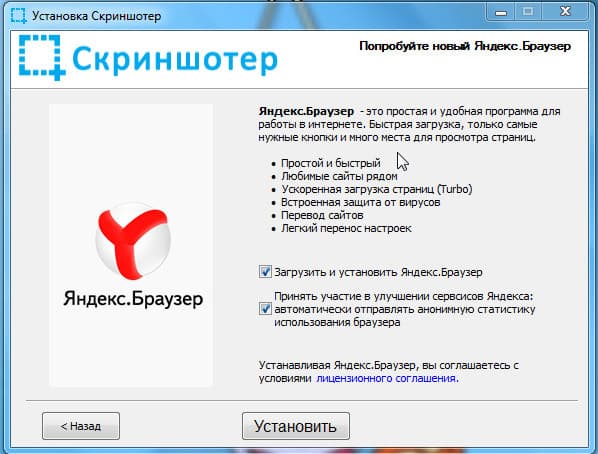Open the лицензионного соглашения link

[x=387, y=378]
